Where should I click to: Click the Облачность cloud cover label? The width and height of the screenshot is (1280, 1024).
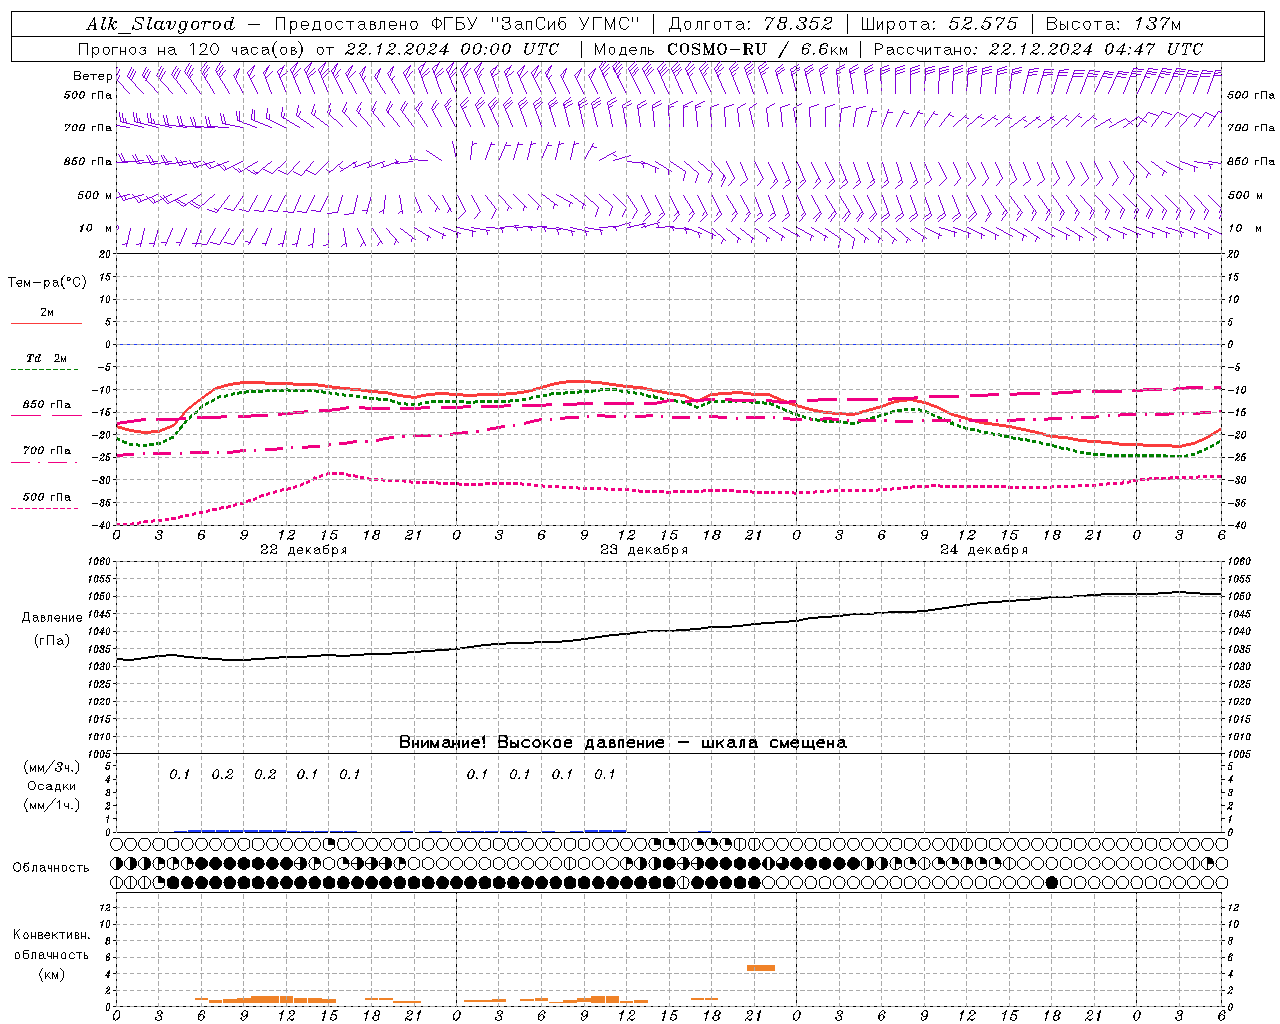click(x=51, y=868)
